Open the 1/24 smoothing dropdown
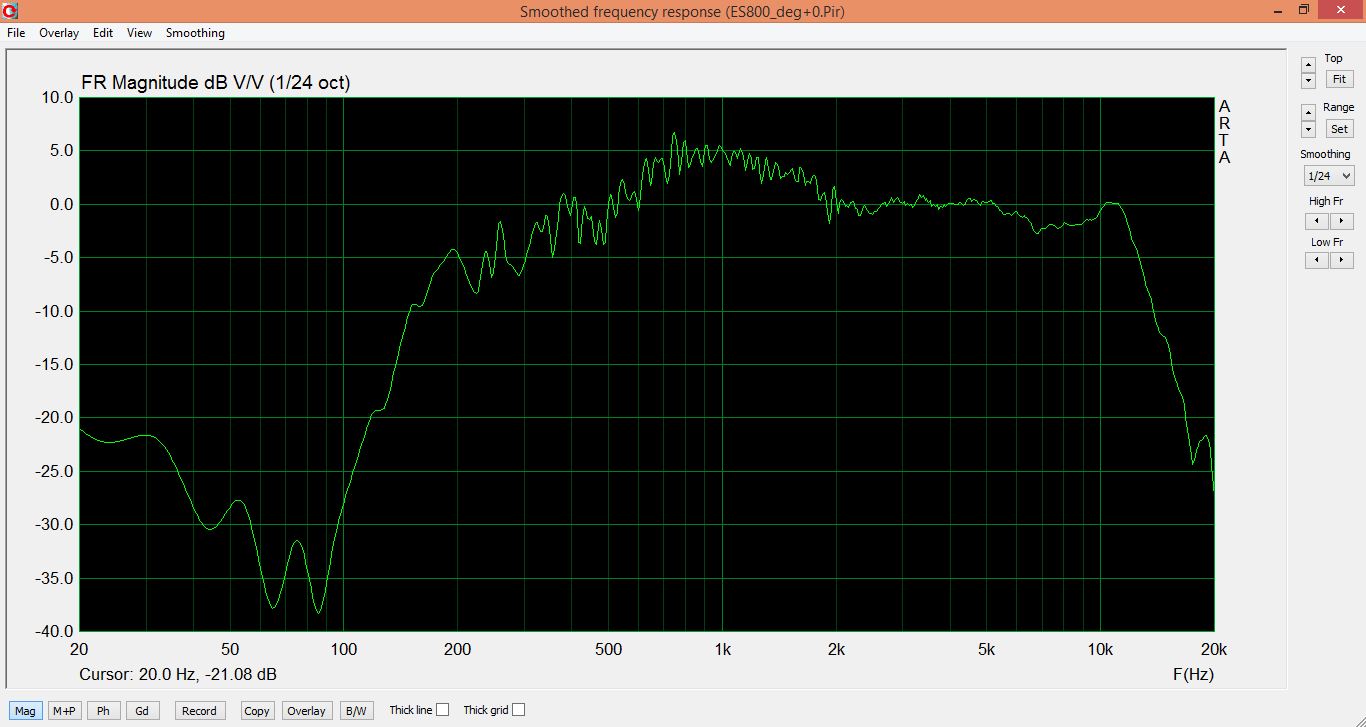 (x=1328, y=176)
